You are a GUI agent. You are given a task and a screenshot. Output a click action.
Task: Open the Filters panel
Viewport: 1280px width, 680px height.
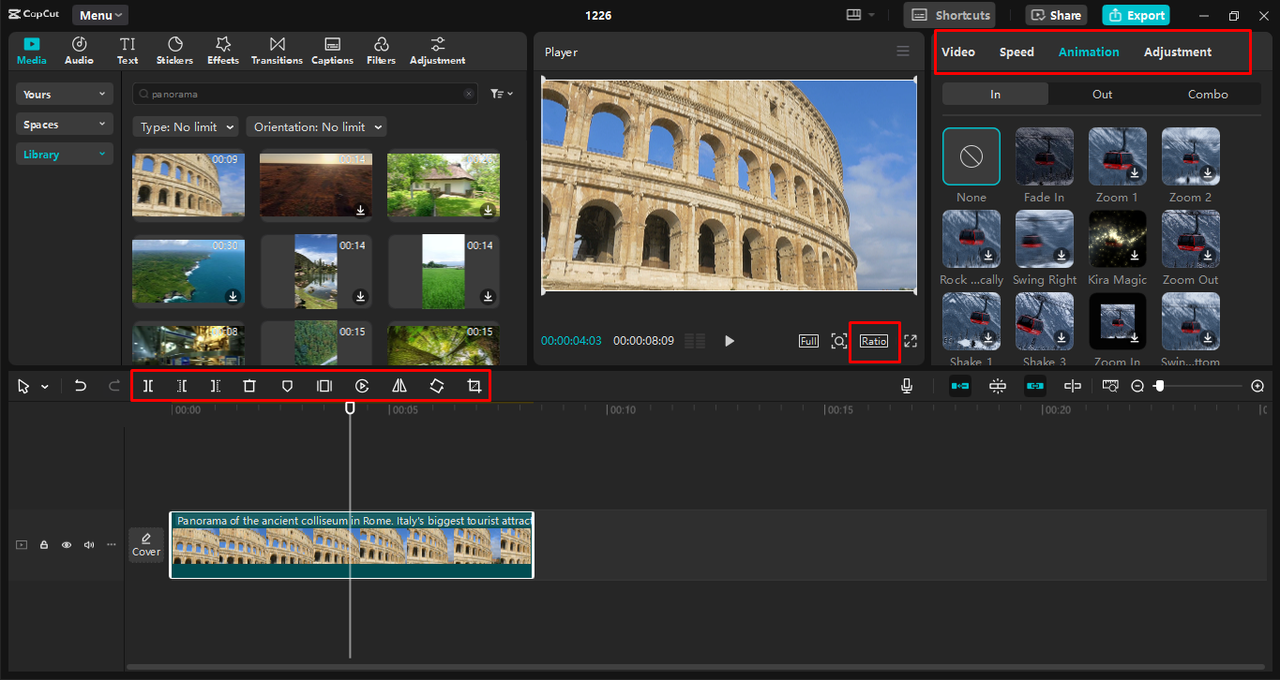[x=381, y=50]
